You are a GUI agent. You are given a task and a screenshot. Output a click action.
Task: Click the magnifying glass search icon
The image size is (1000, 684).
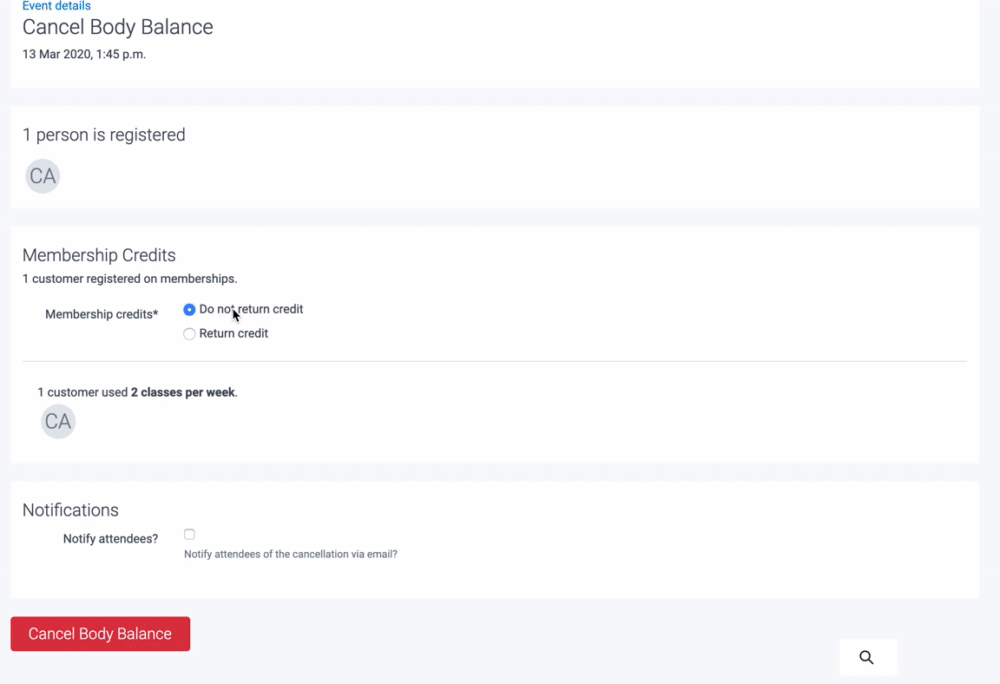coord(866,657)
